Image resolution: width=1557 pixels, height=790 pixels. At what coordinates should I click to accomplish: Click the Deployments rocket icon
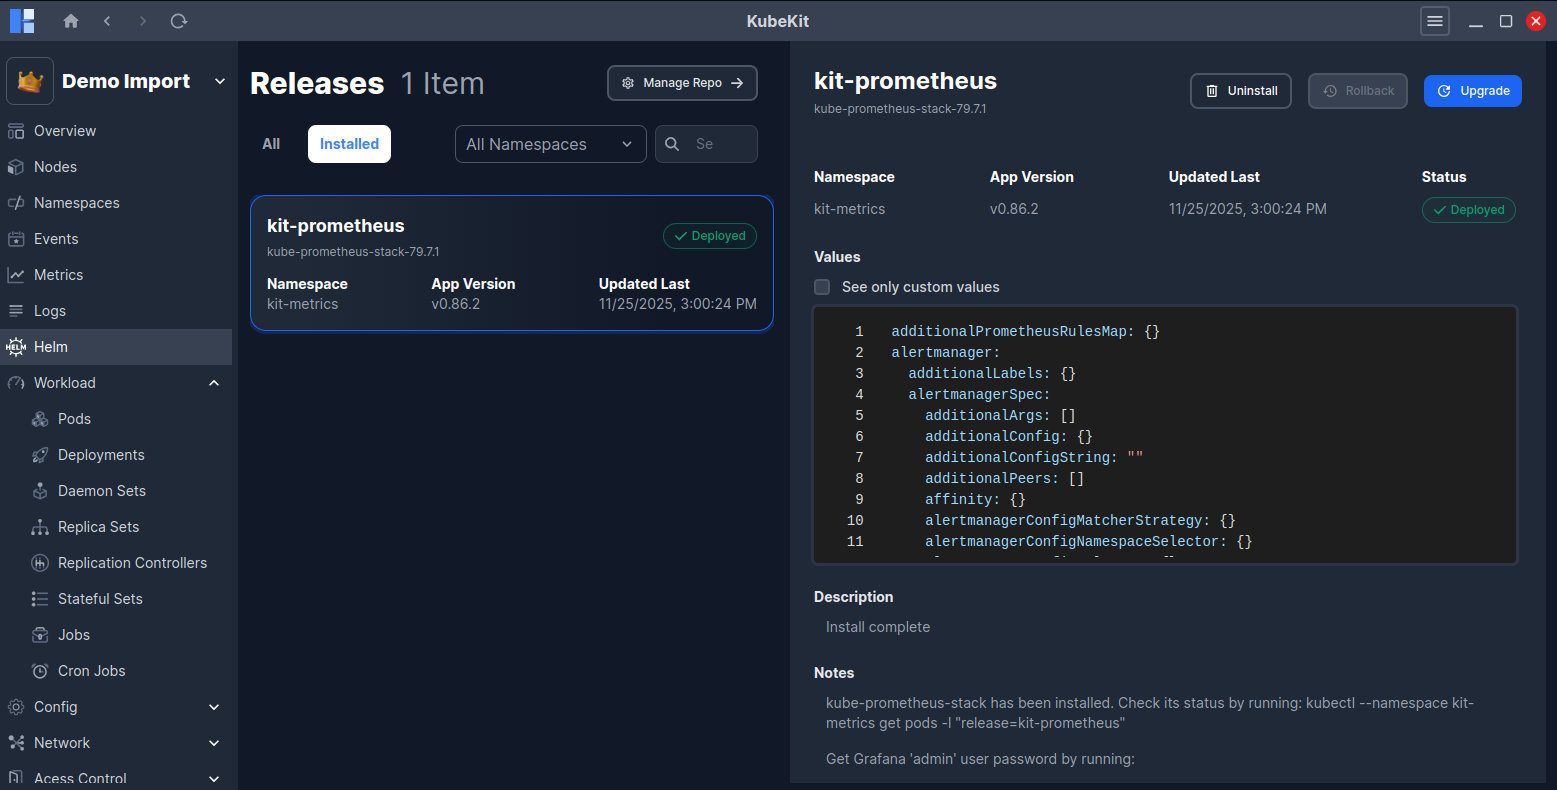(40, 455)
